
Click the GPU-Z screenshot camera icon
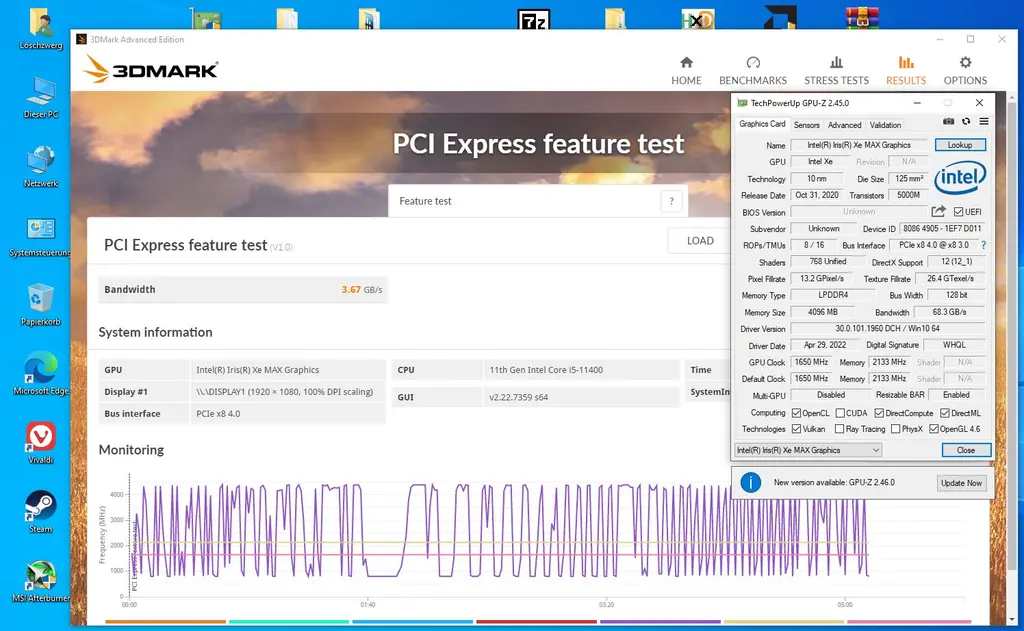point(949,122)
